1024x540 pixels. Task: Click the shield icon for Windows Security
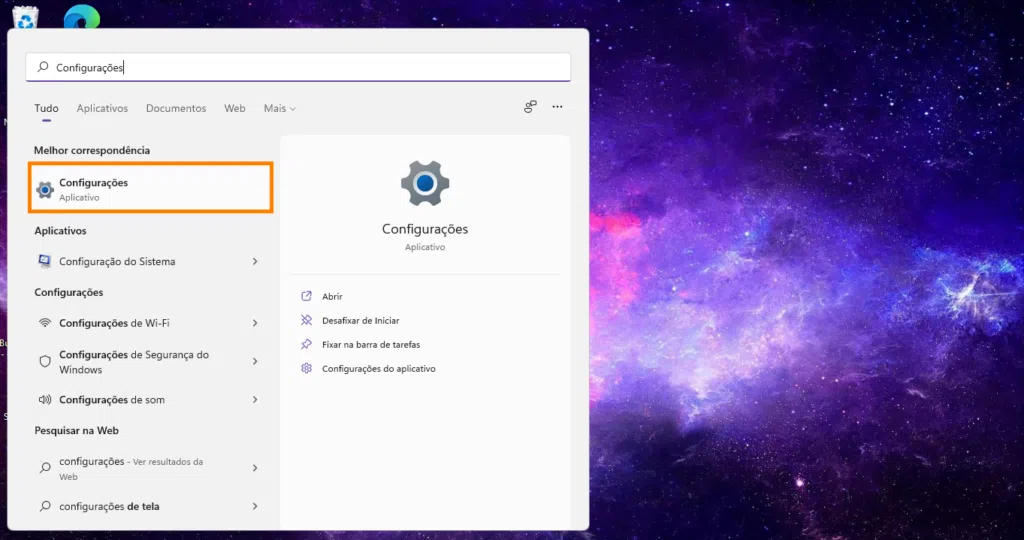45,362
